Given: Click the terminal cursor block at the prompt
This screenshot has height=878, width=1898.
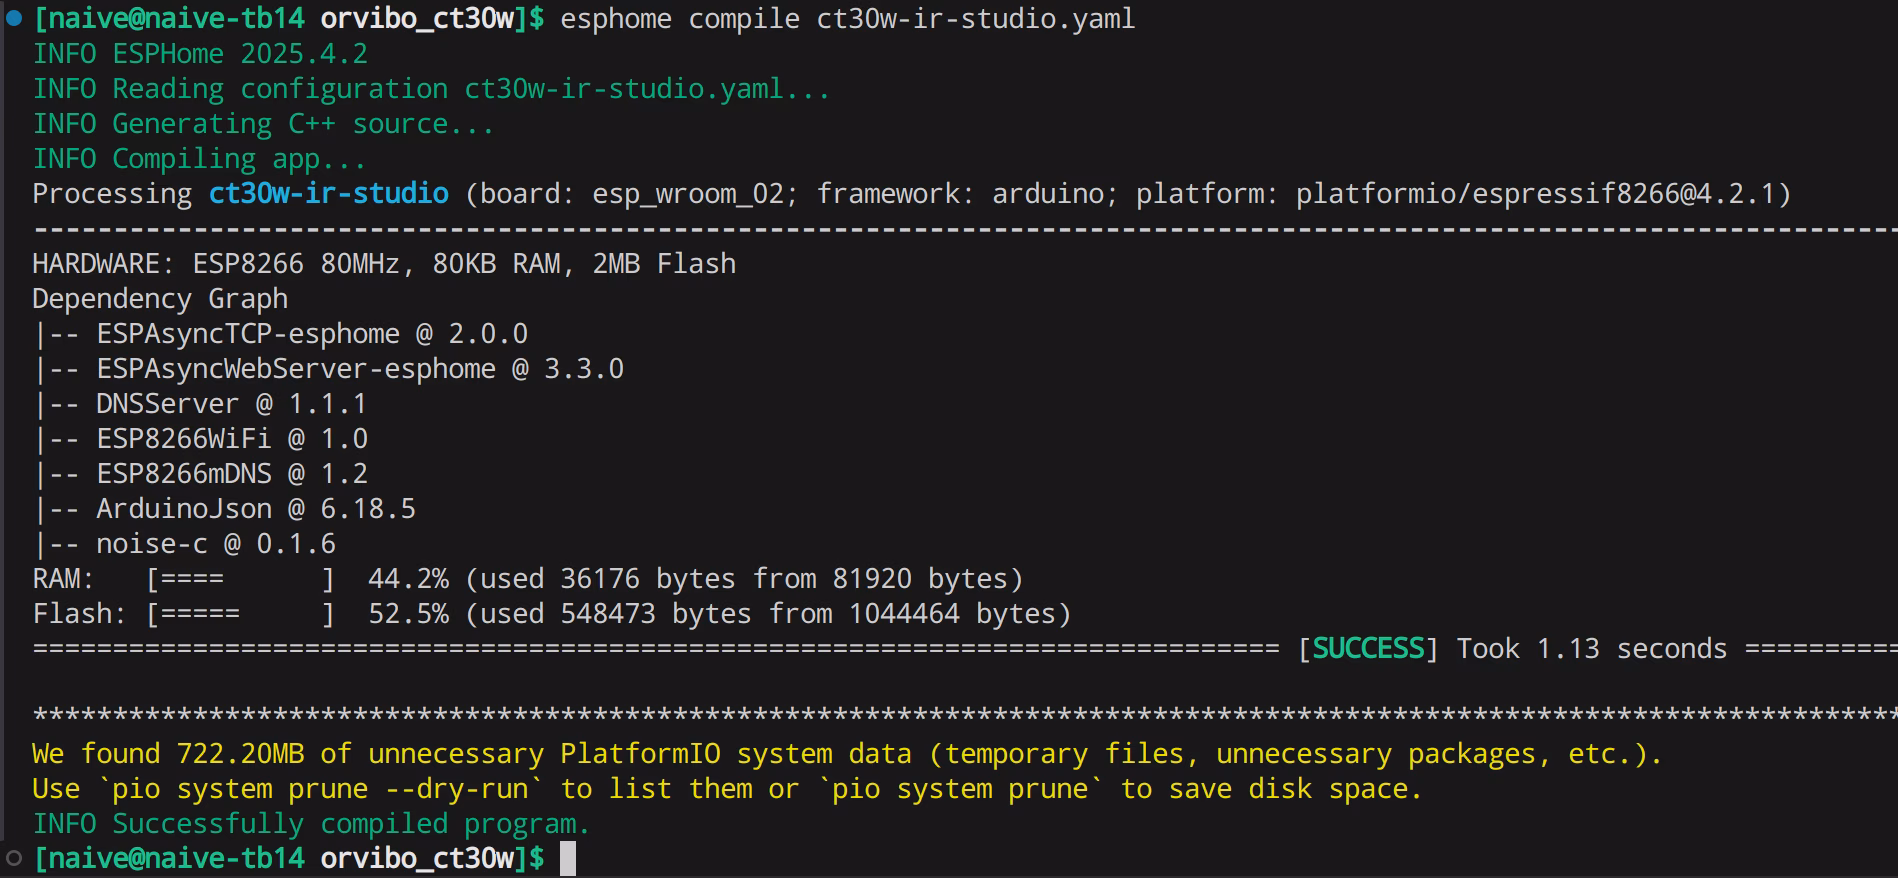Looking at the screenshot, I should pos(568,859).
